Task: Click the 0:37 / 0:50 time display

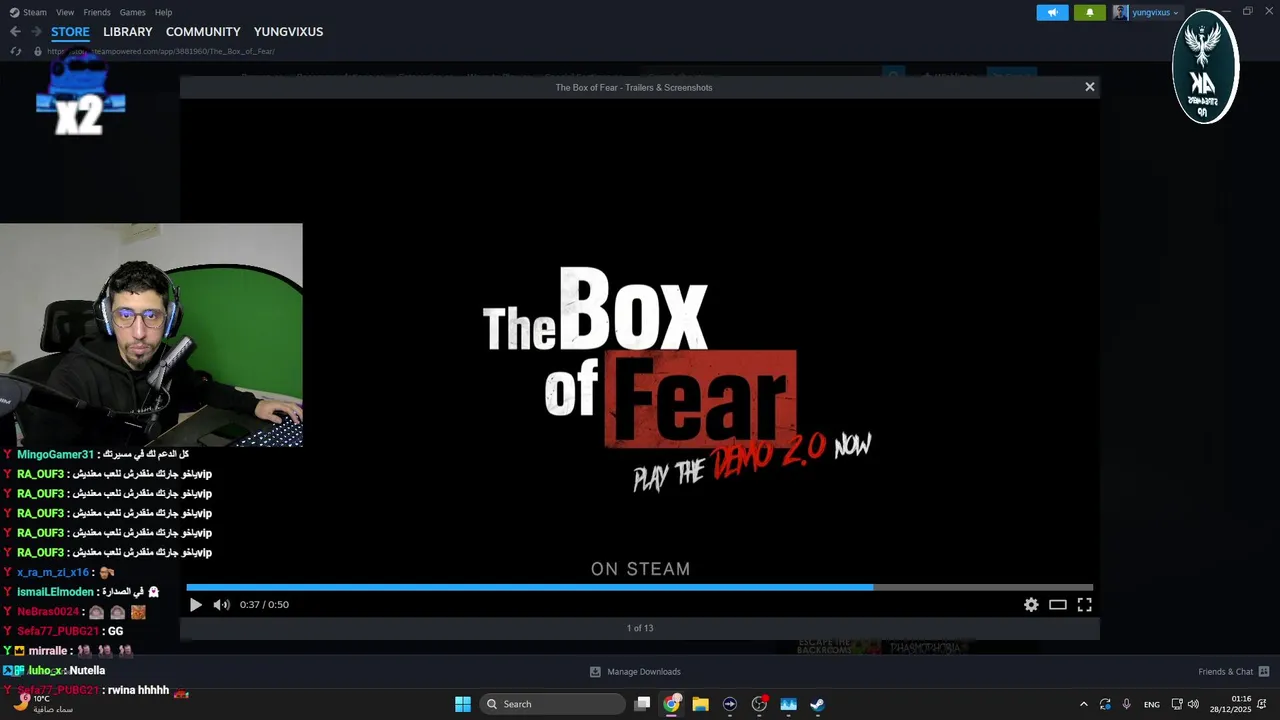Action: (x=264, y=605)
